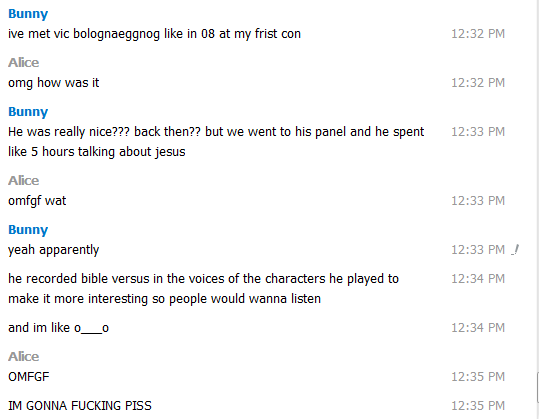Image resolution: width=539 pixels, height=419 pixels.
Task: Click the 12:33 PM timestamp beside 'omfgf wat'
Action: tap(478, 201)
